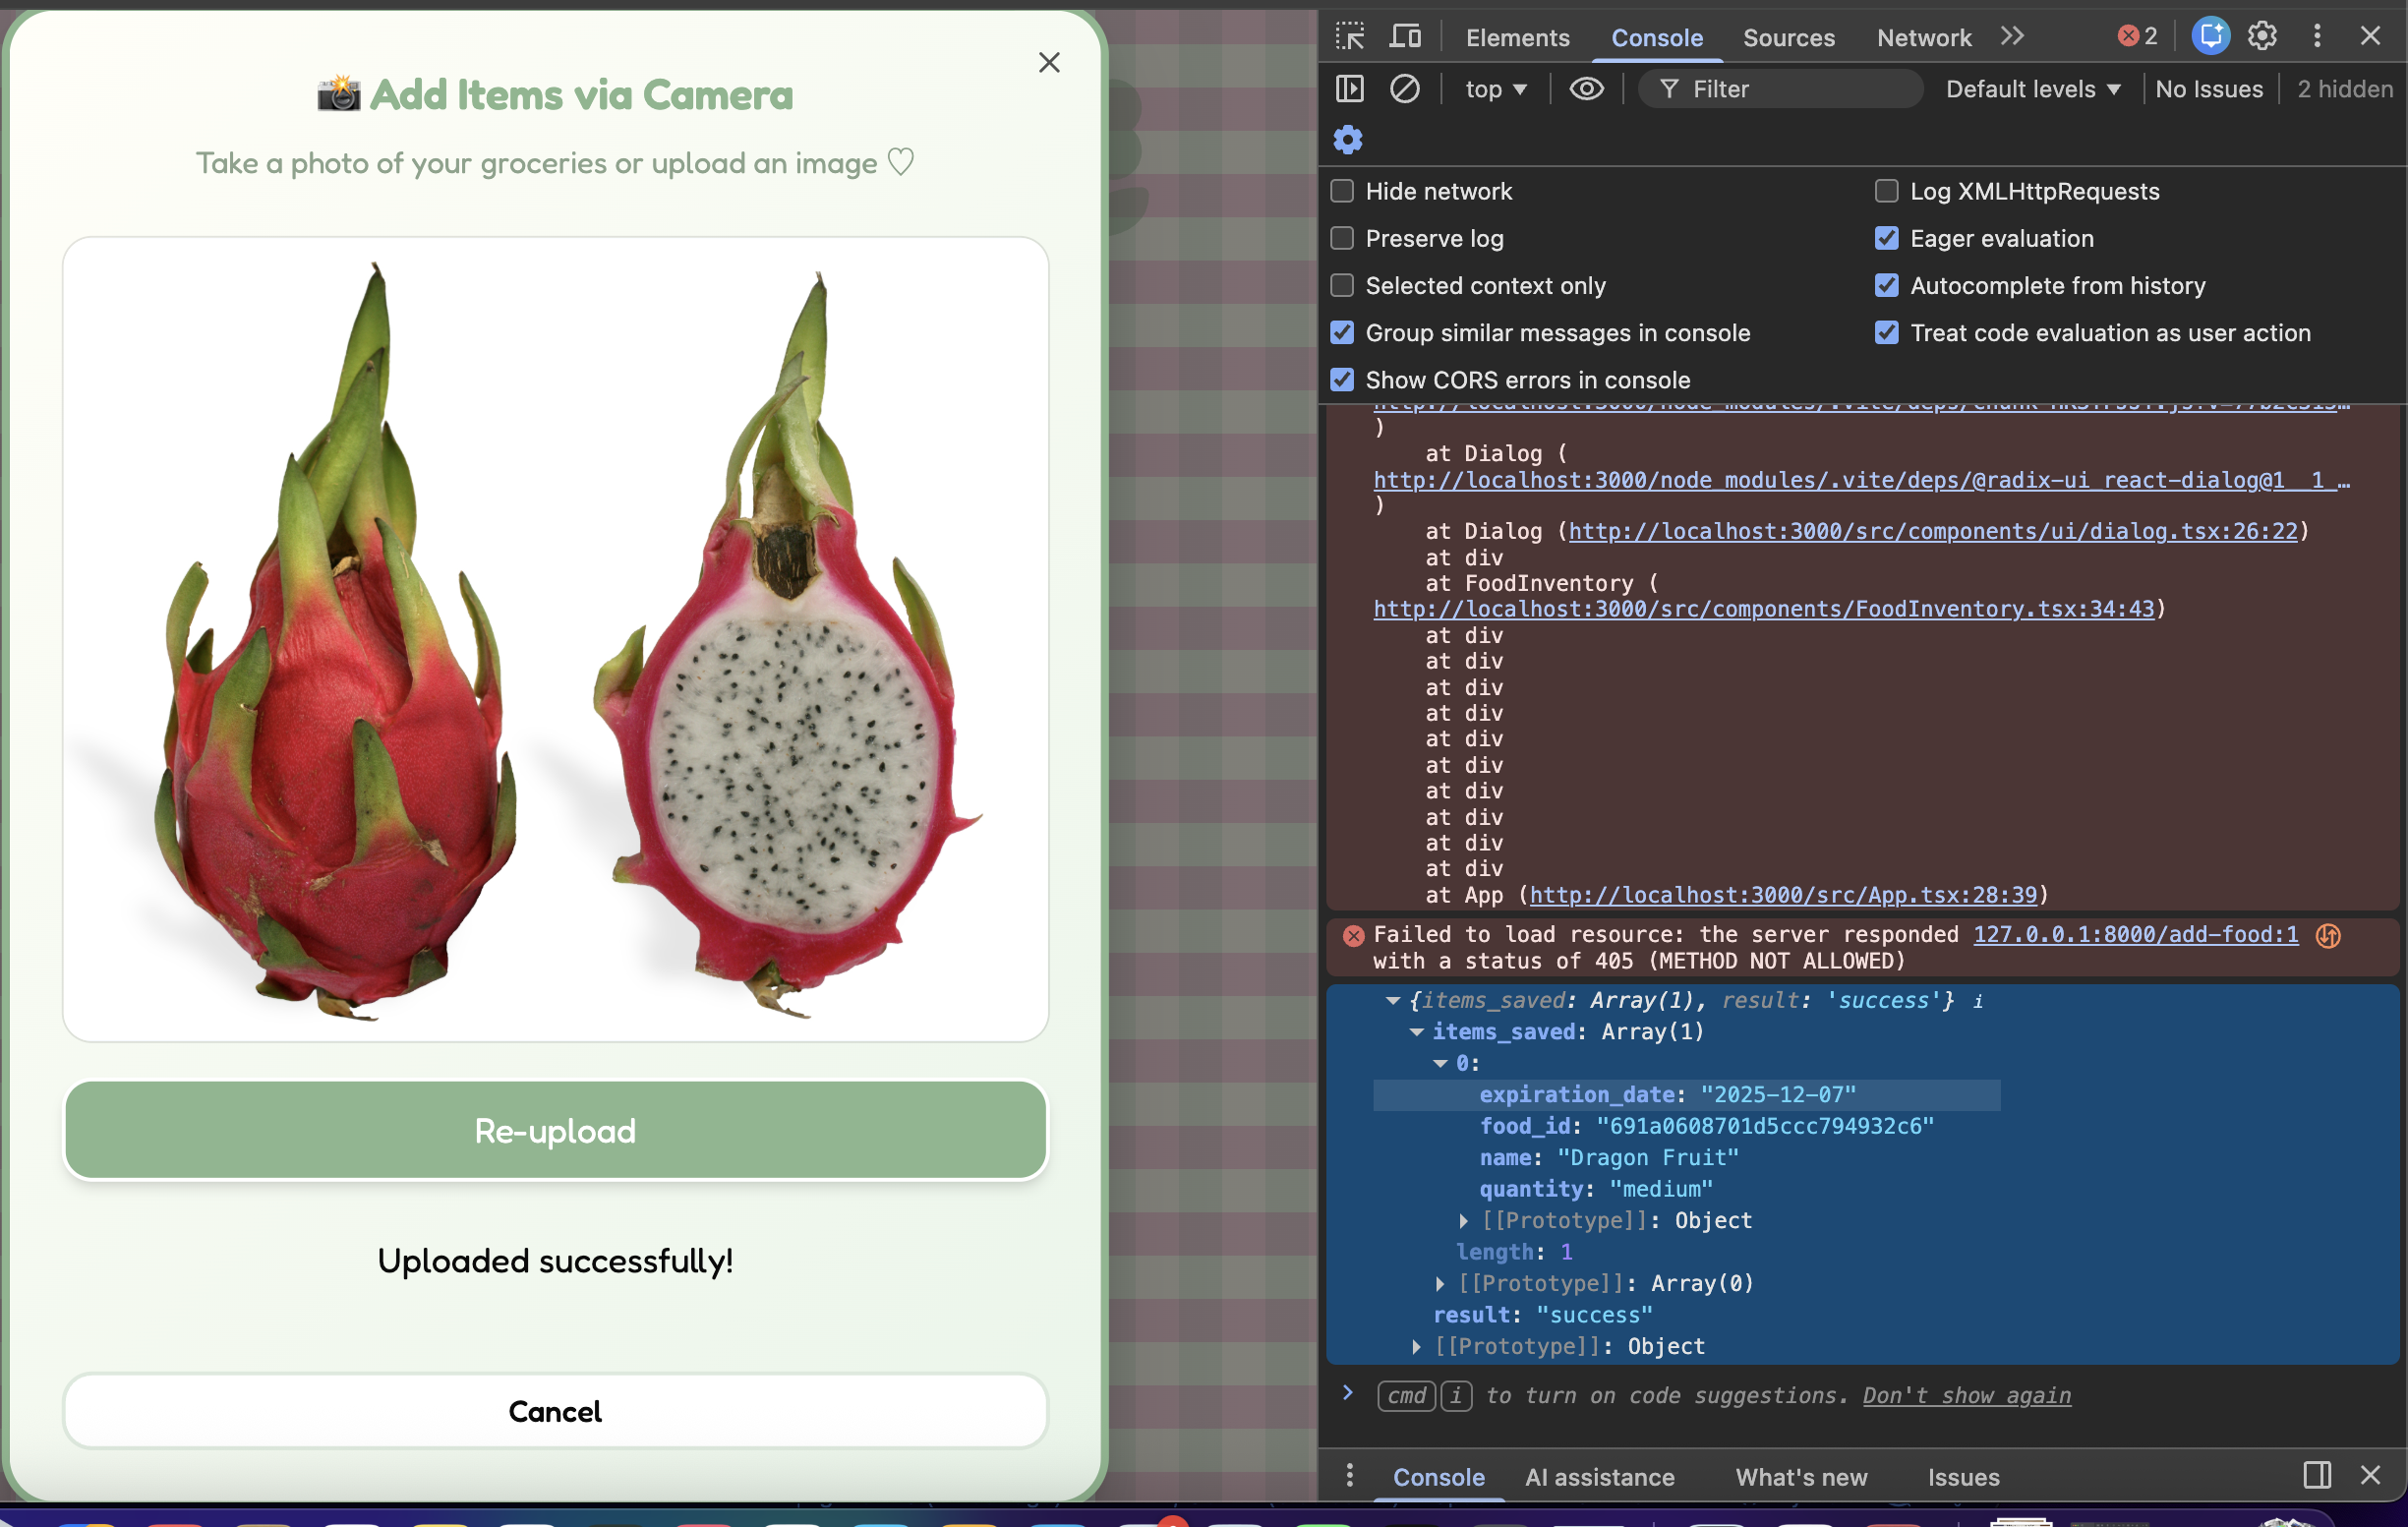Viewport: 2408px width, 1527px height.
Task: Click the blue console settings gear
Action: click(1348, 140)
